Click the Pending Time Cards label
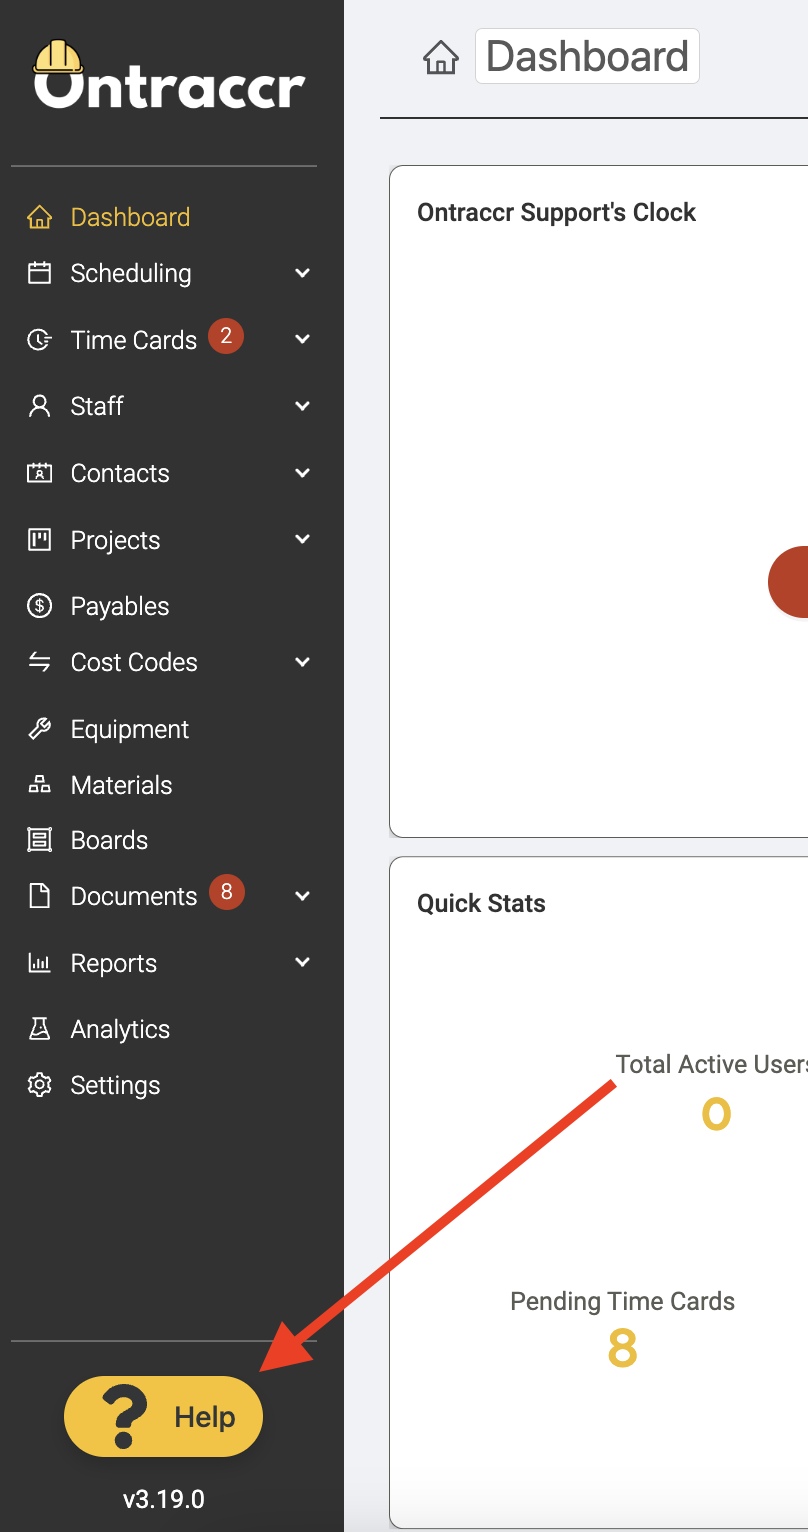This screenshot has width=808, height=1532. tap(622, 1301)
